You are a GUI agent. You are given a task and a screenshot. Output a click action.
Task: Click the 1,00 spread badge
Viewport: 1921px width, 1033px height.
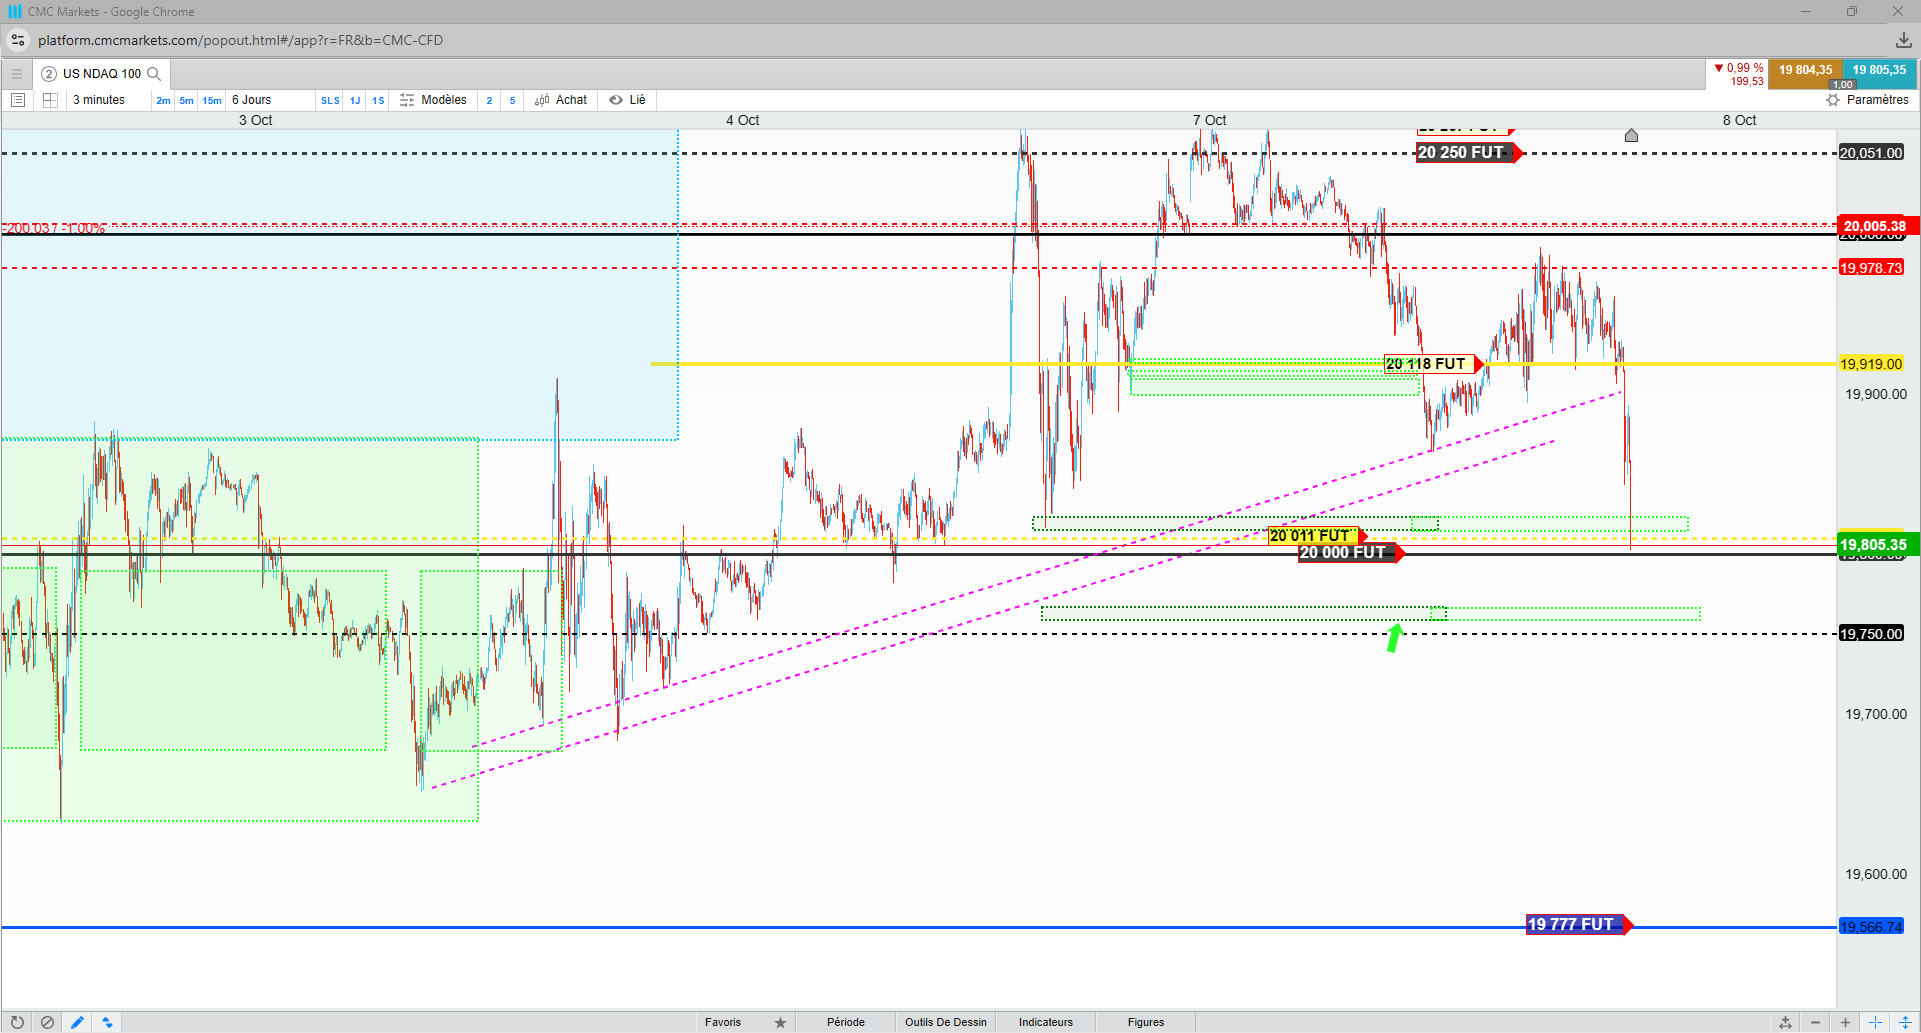point(1843,84)
